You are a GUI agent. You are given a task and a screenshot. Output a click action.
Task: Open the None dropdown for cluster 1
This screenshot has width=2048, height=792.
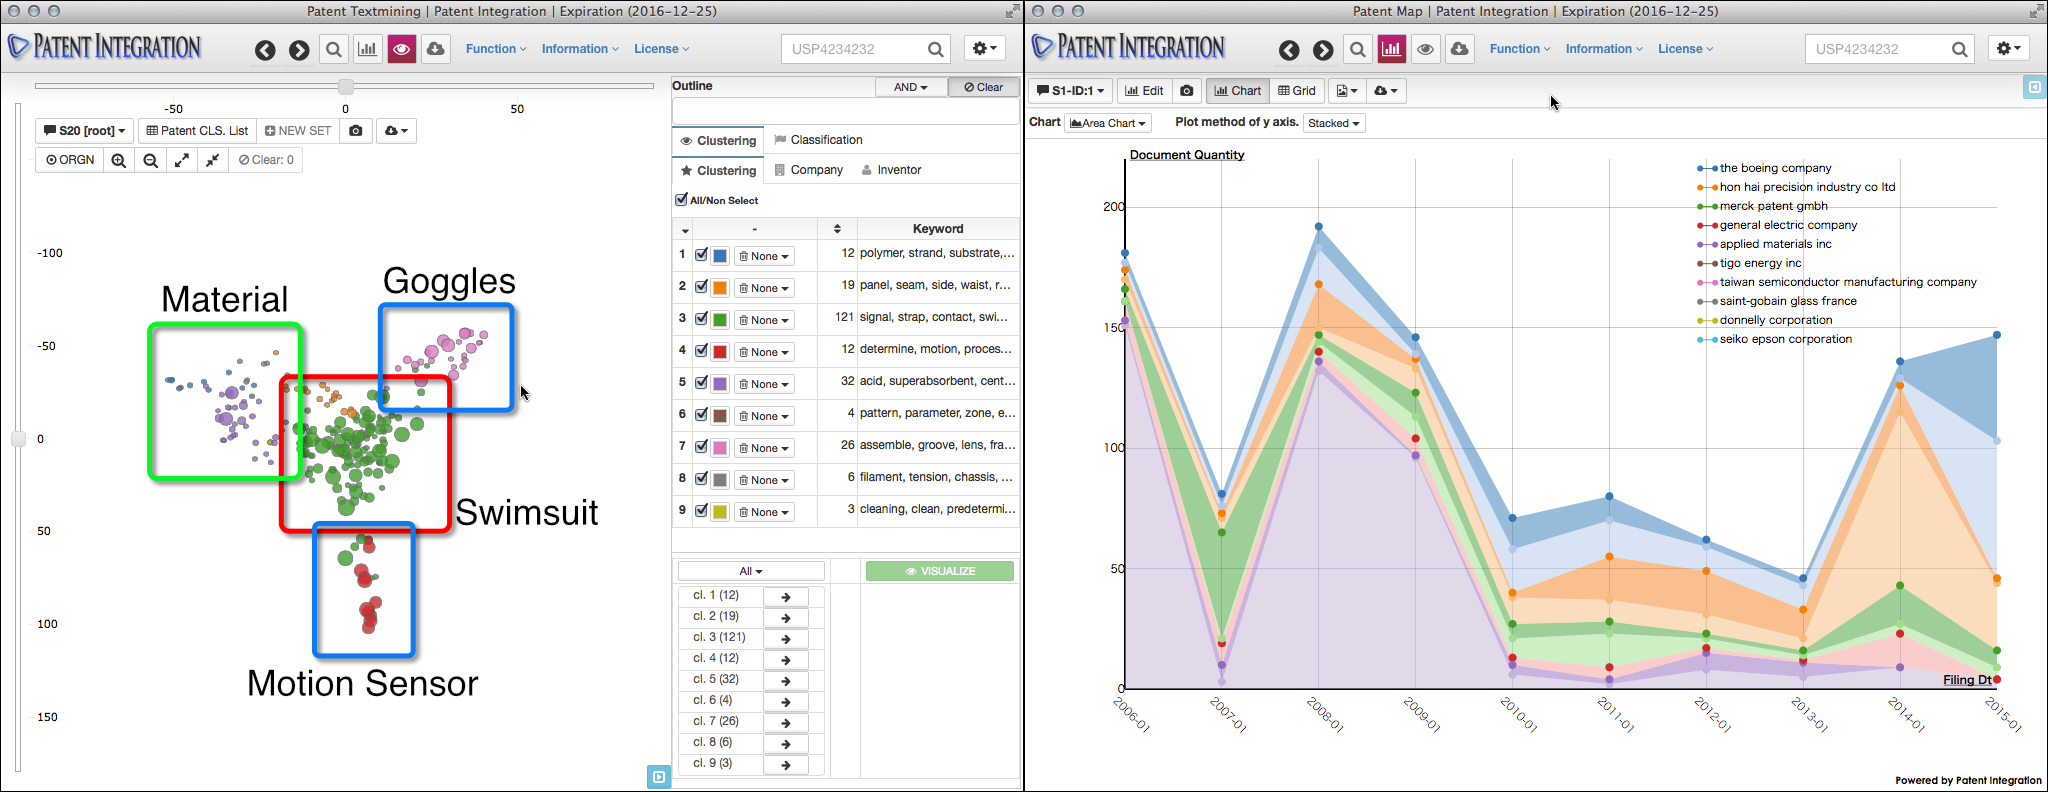(x=764, y=256)
